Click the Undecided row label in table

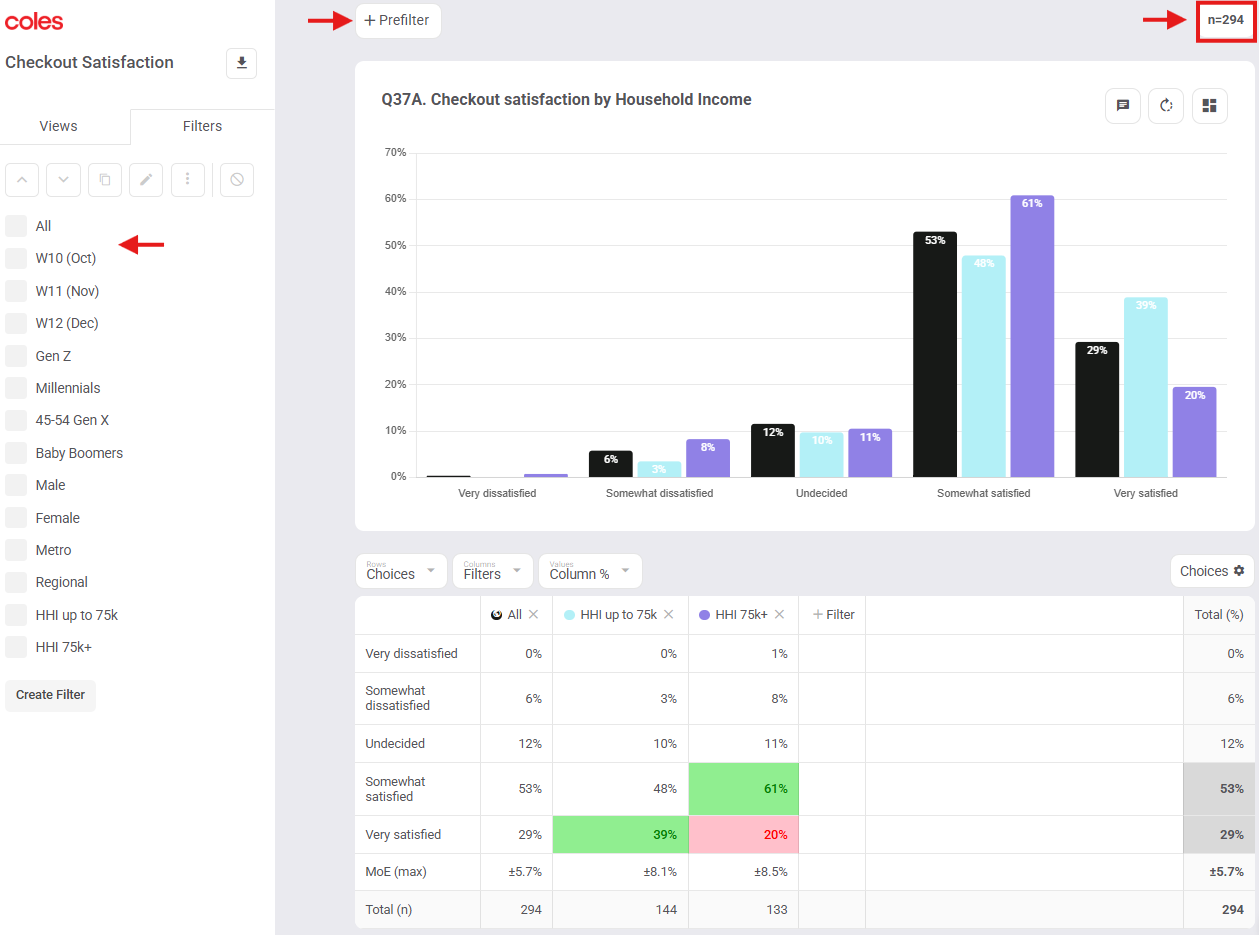395,744
